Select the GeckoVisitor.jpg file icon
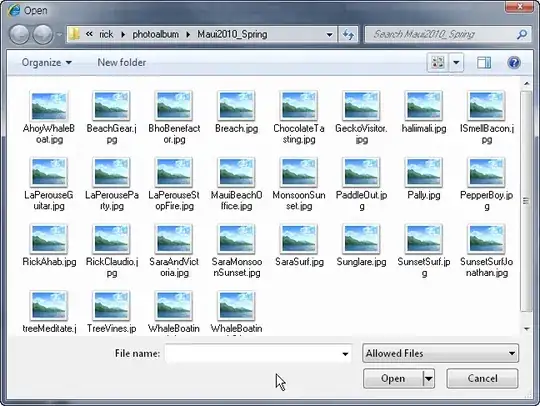Viewport: 540px width, 406px height. (361, 118)
